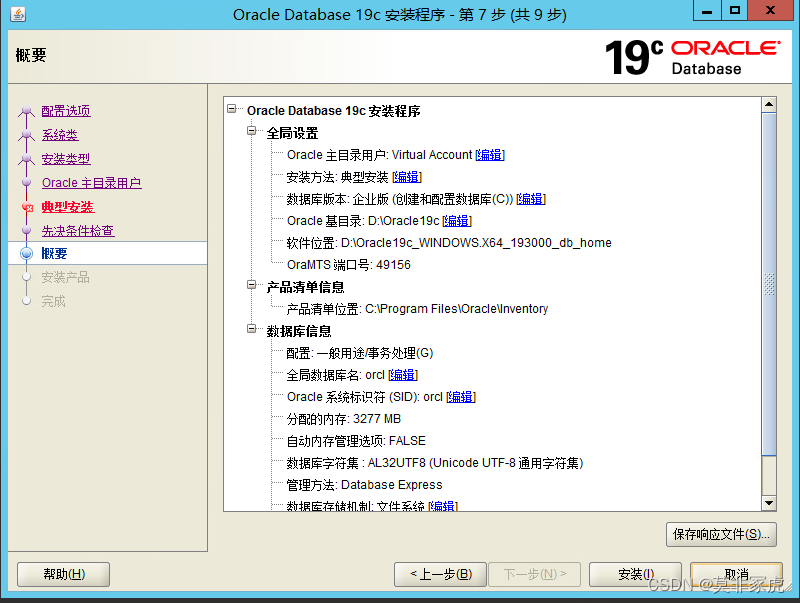Go to the 安装类型 step

(x=66, y=159)
